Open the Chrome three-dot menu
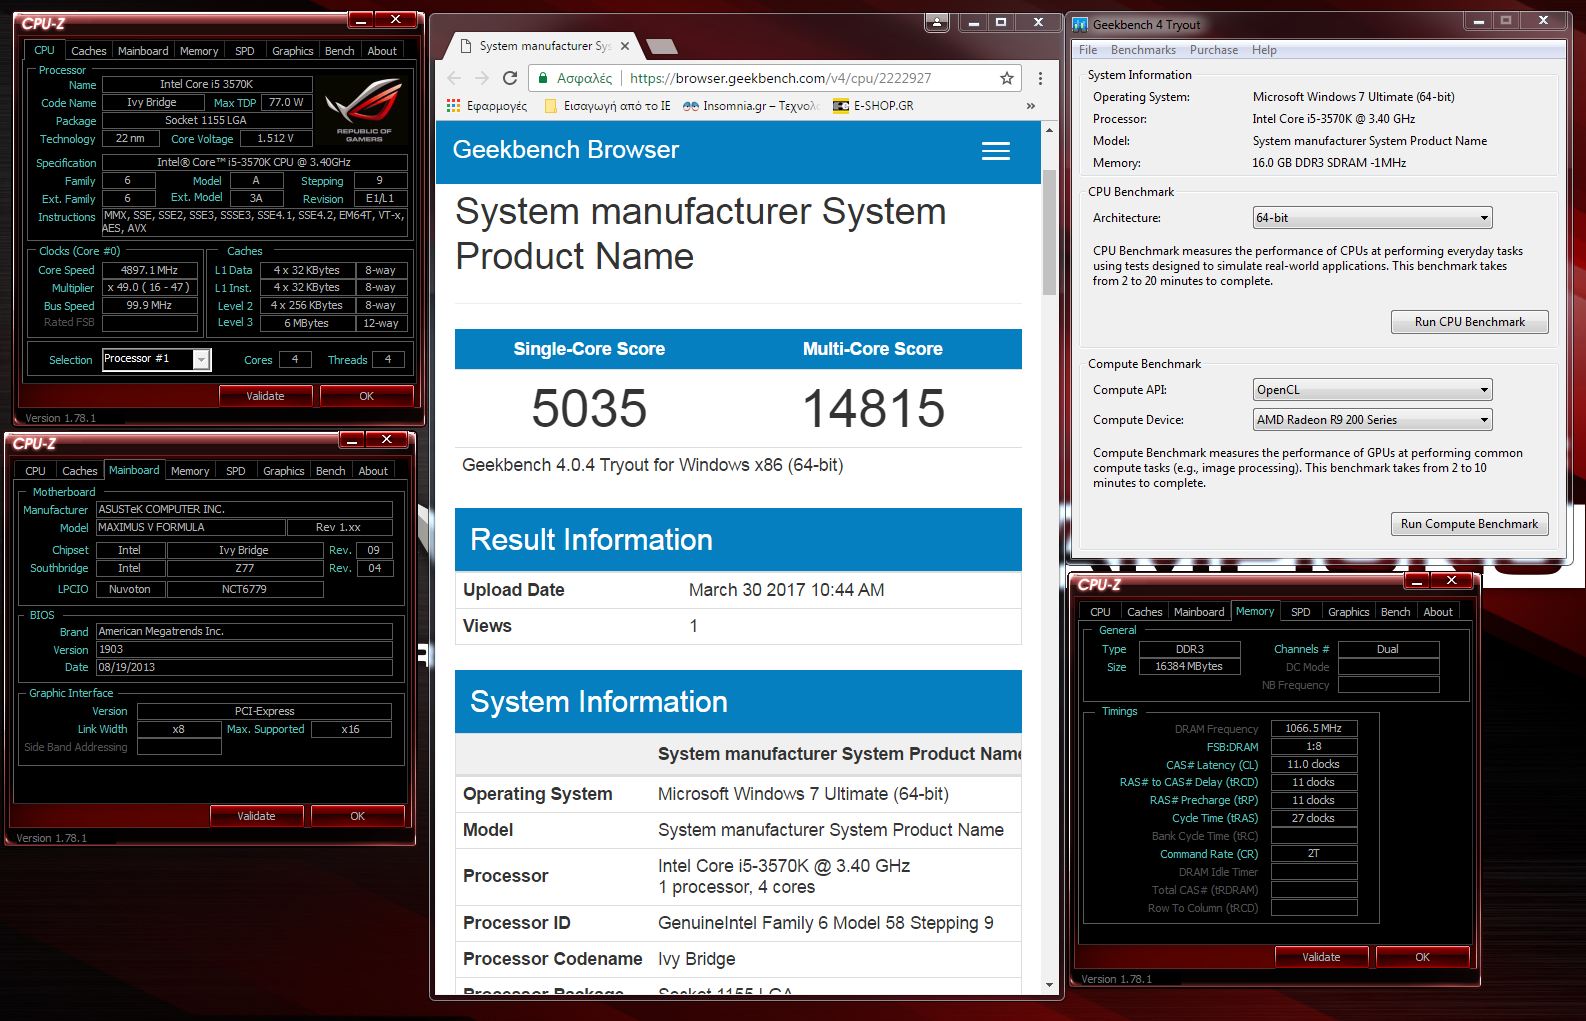The width and height of the screenshot is (1586, 1021). coord(1040,78)
